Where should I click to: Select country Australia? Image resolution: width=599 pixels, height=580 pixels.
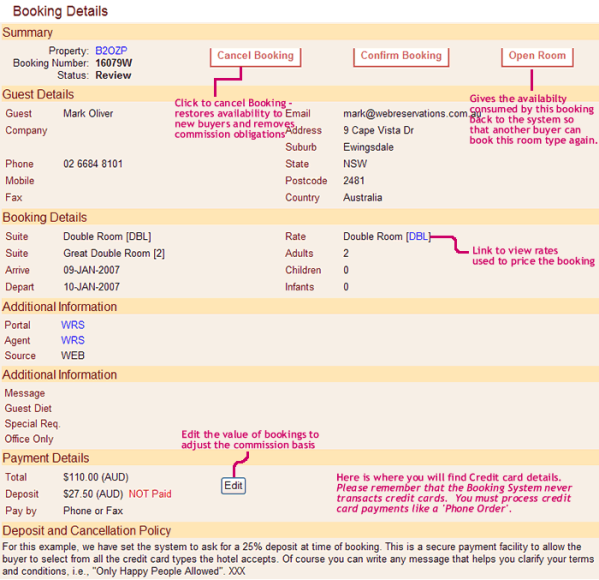[363, 198]
